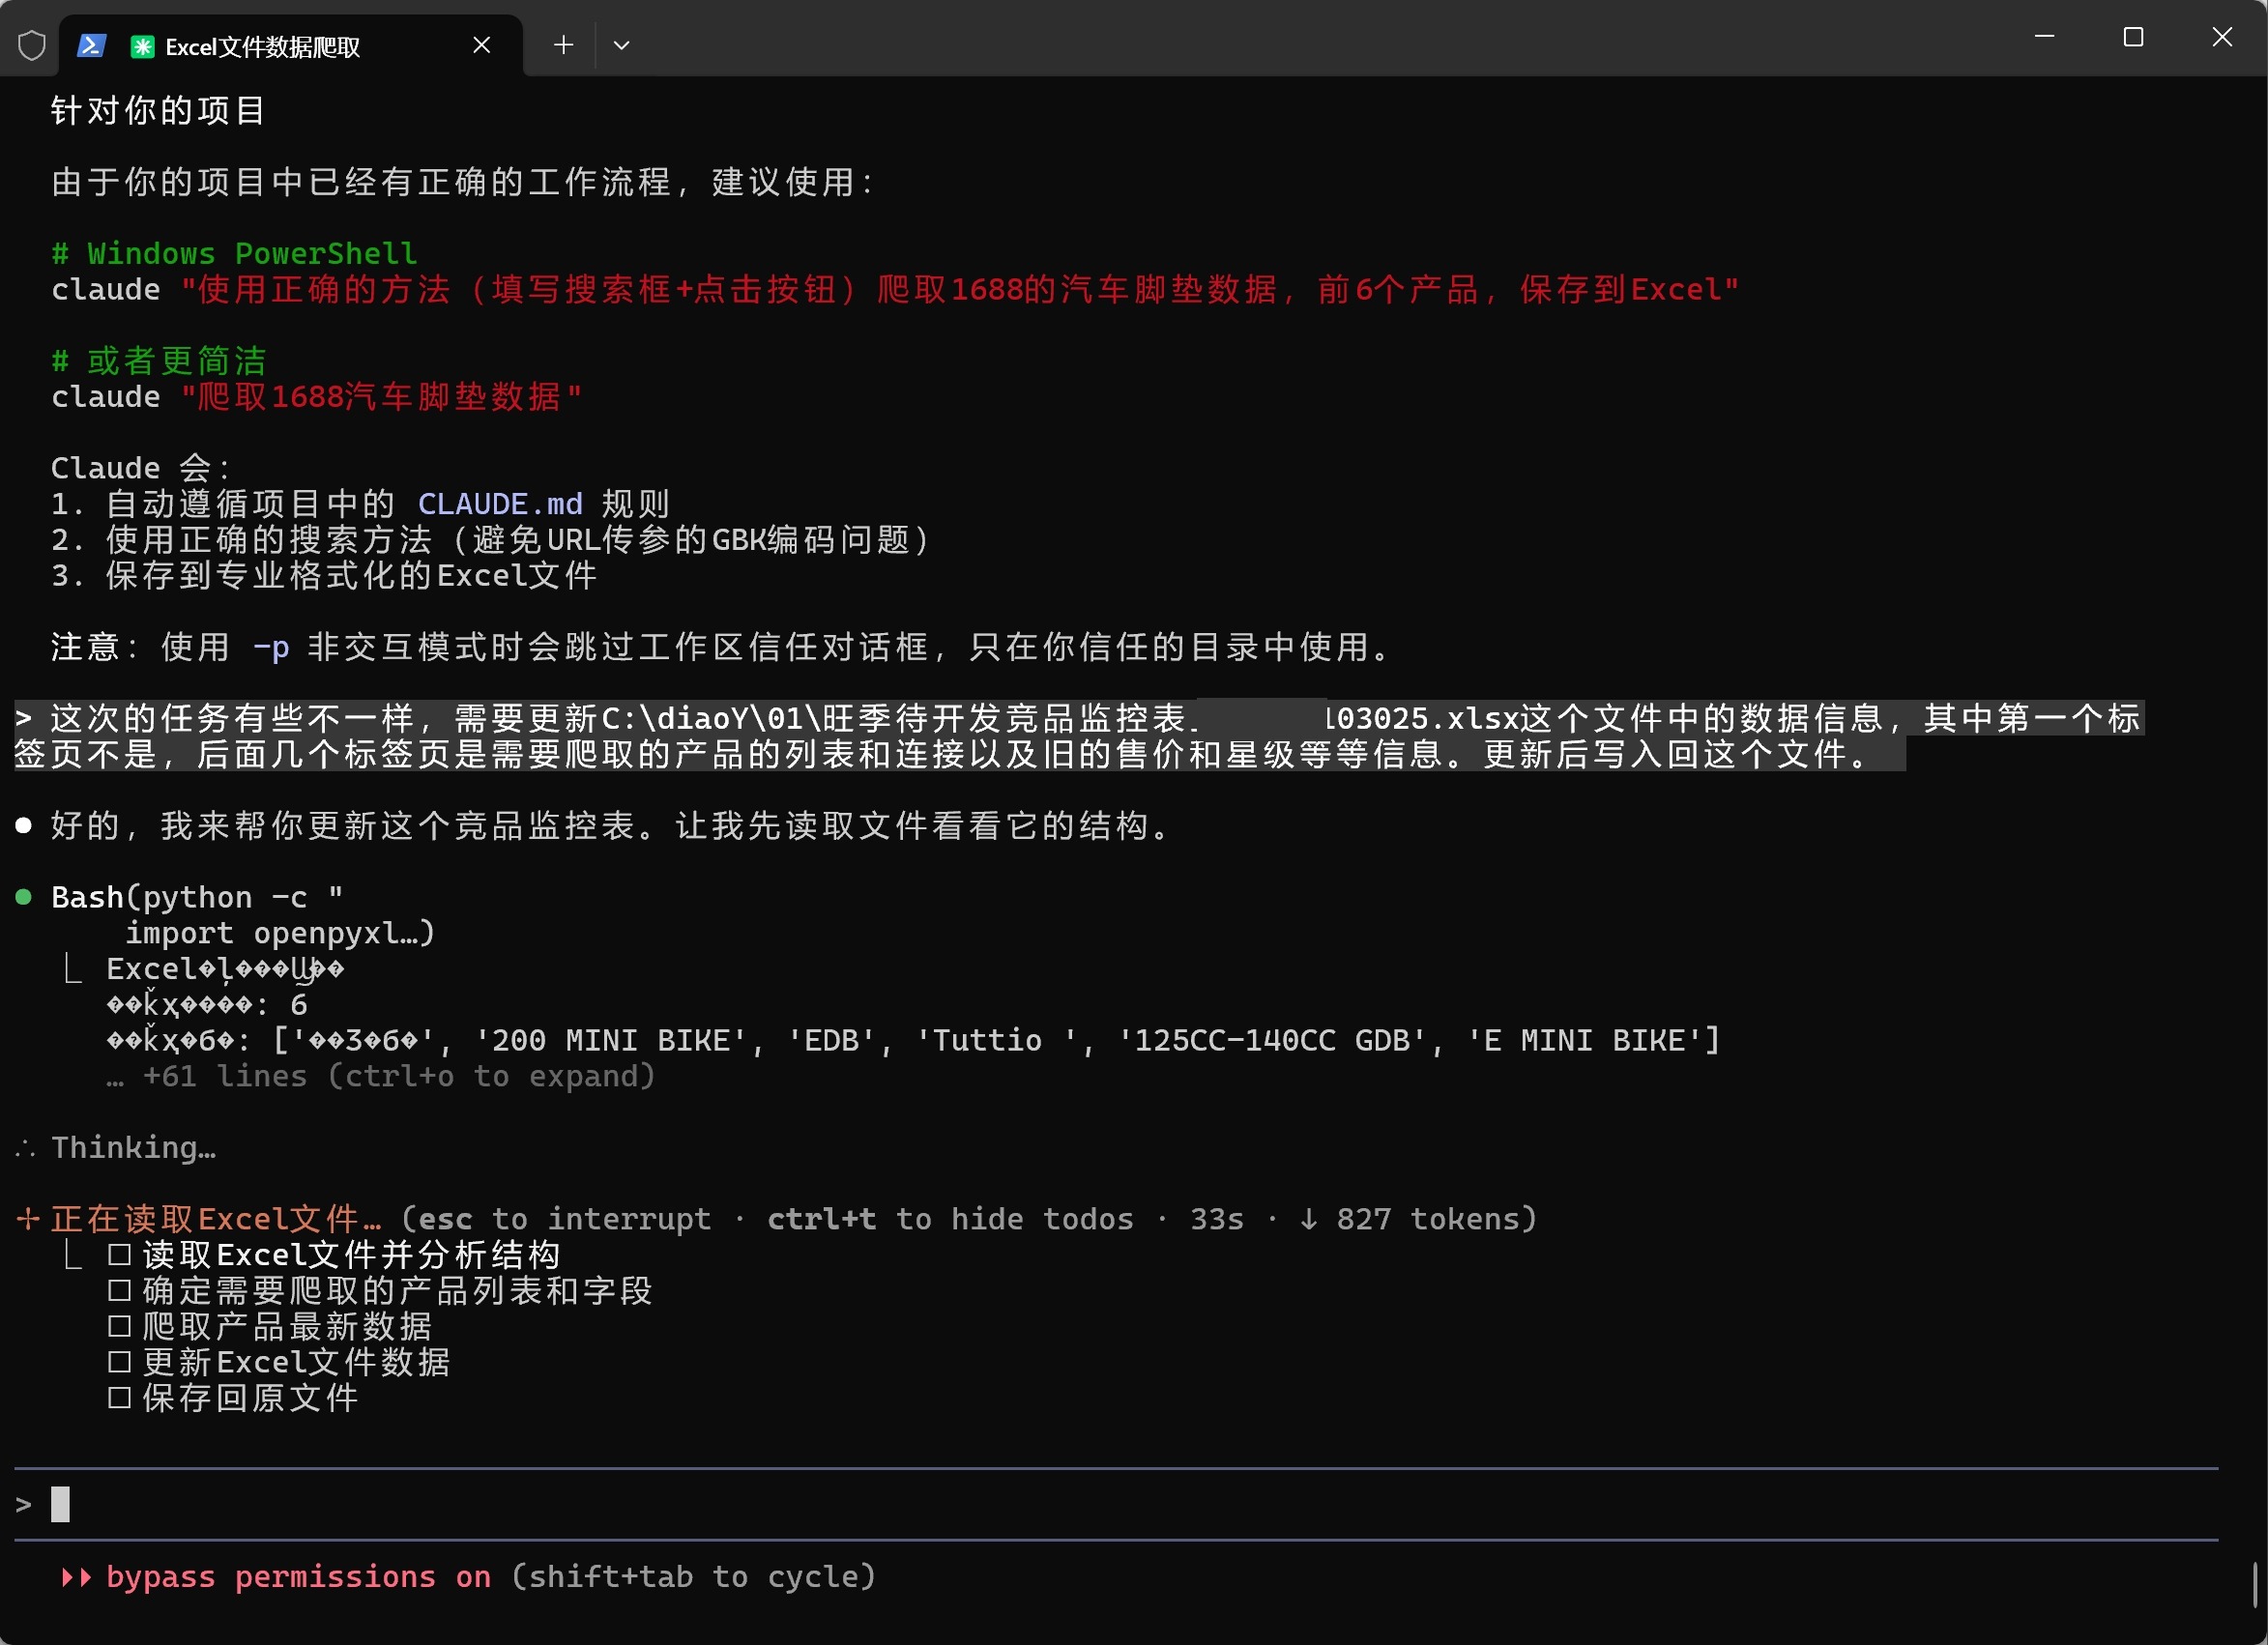Screen dimensions: 2268x1645
Task: Open a new terminal tab with the plus button
Action: click(x=563, y=45)
